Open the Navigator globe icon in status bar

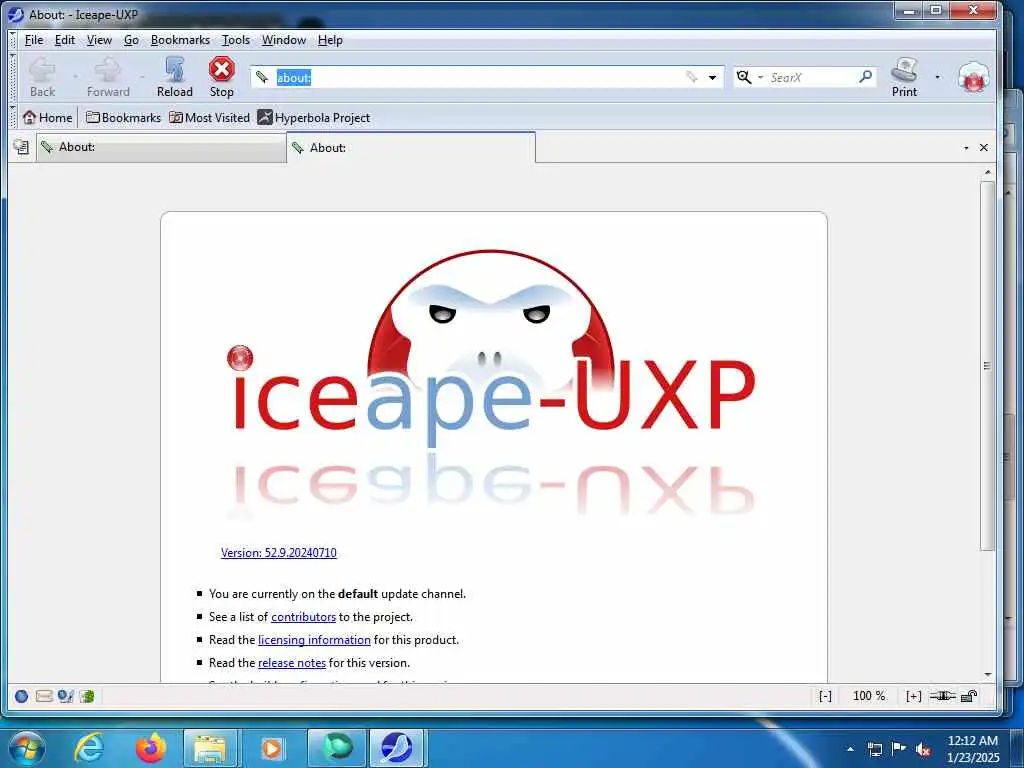pyautogui.click(x=21, y=696)
